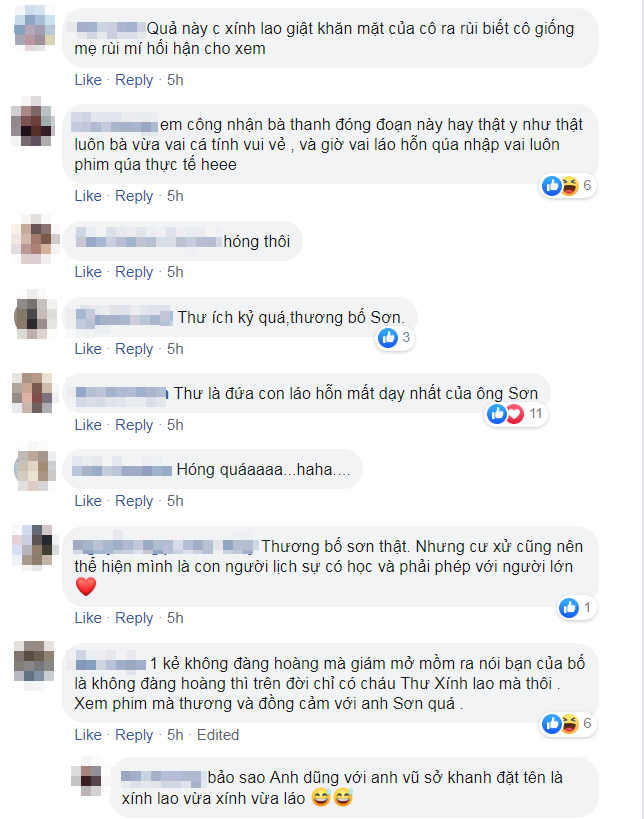
Task: Click 5h timestamp under 'em công nhận' comment
Action: 175,196
